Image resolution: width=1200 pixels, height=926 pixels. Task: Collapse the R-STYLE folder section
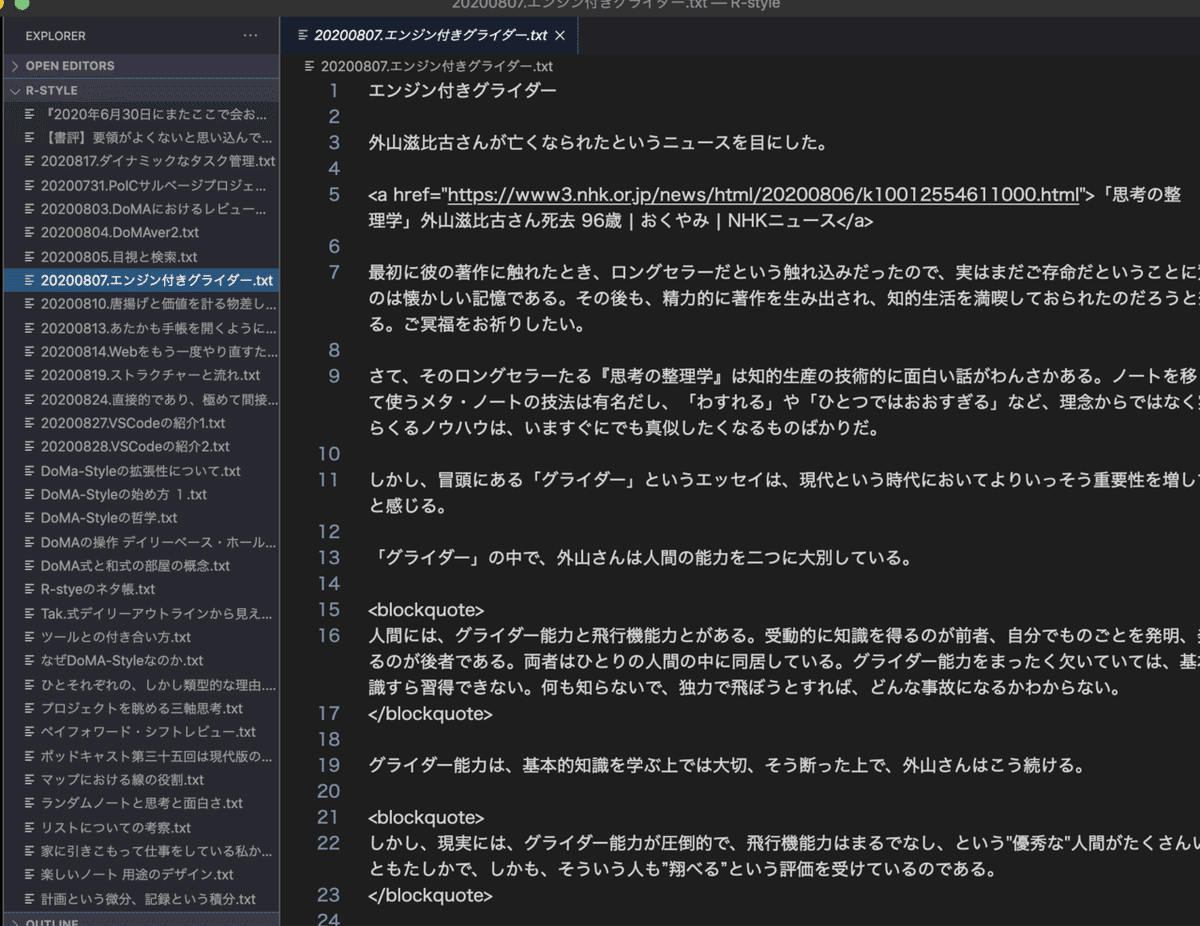(x=140, y=90)
